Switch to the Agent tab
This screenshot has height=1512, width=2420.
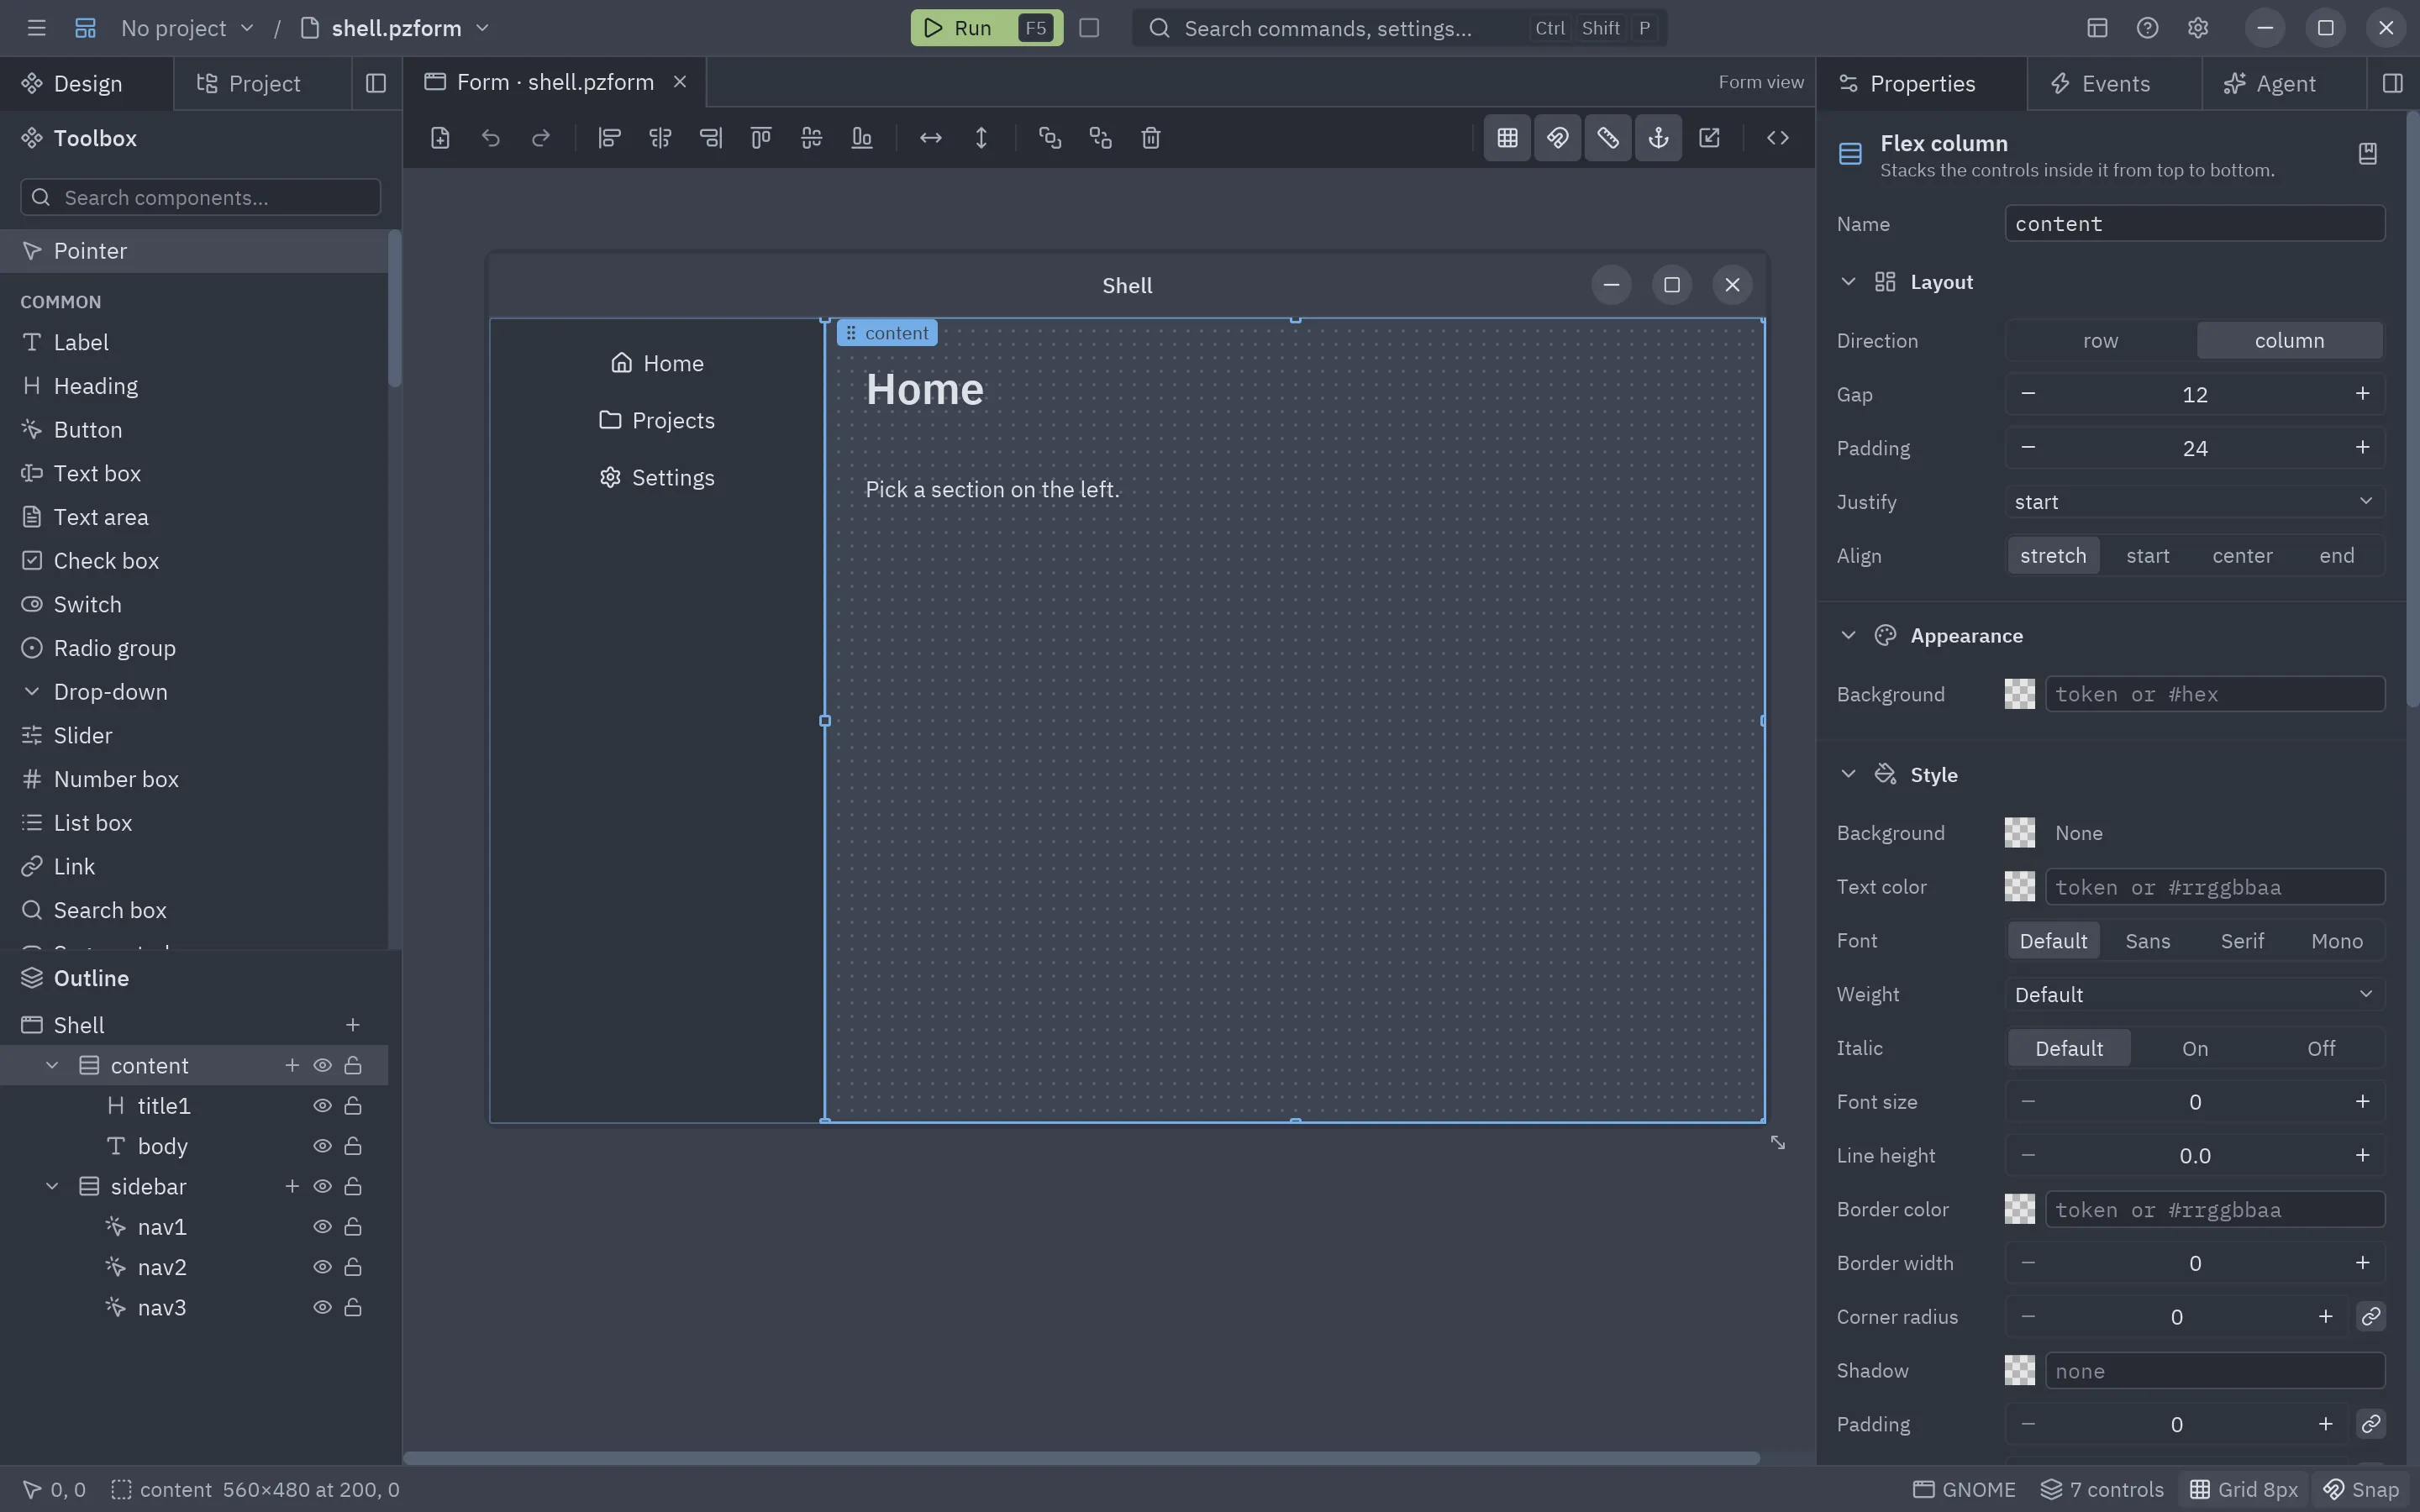tap(2284, 83)
